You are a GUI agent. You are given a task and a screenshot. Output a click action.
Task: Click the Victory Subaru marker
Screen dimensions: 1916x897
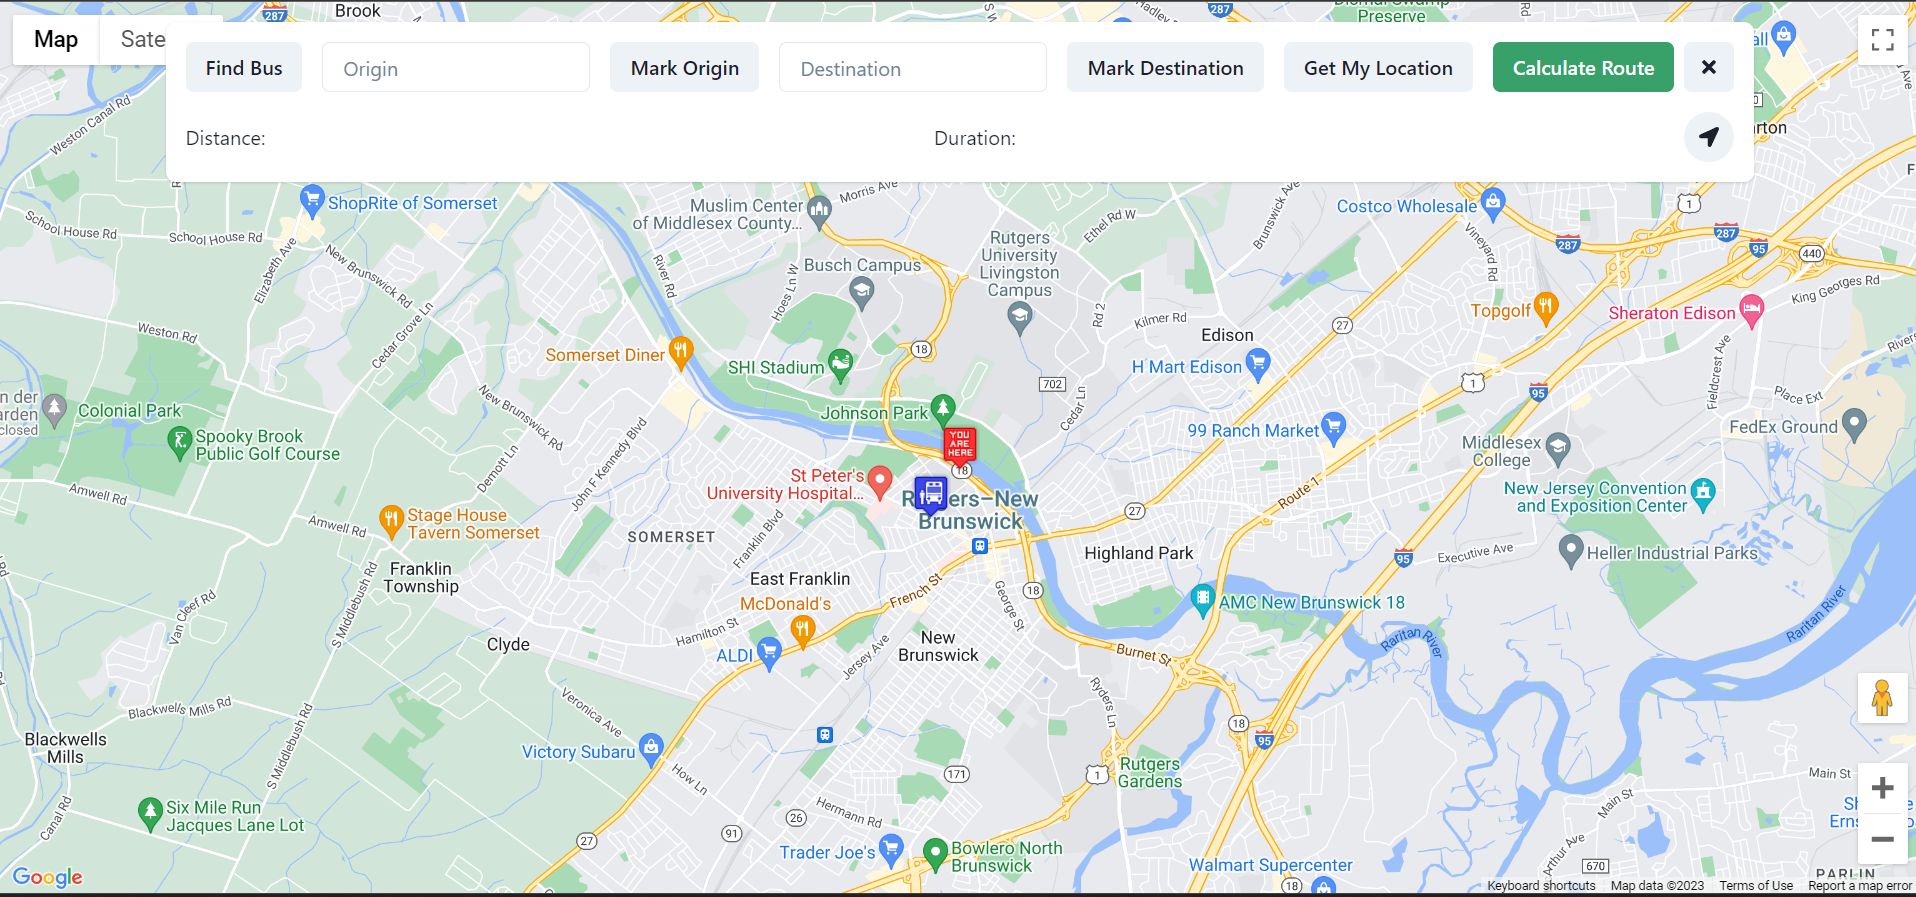coord(651,748)
